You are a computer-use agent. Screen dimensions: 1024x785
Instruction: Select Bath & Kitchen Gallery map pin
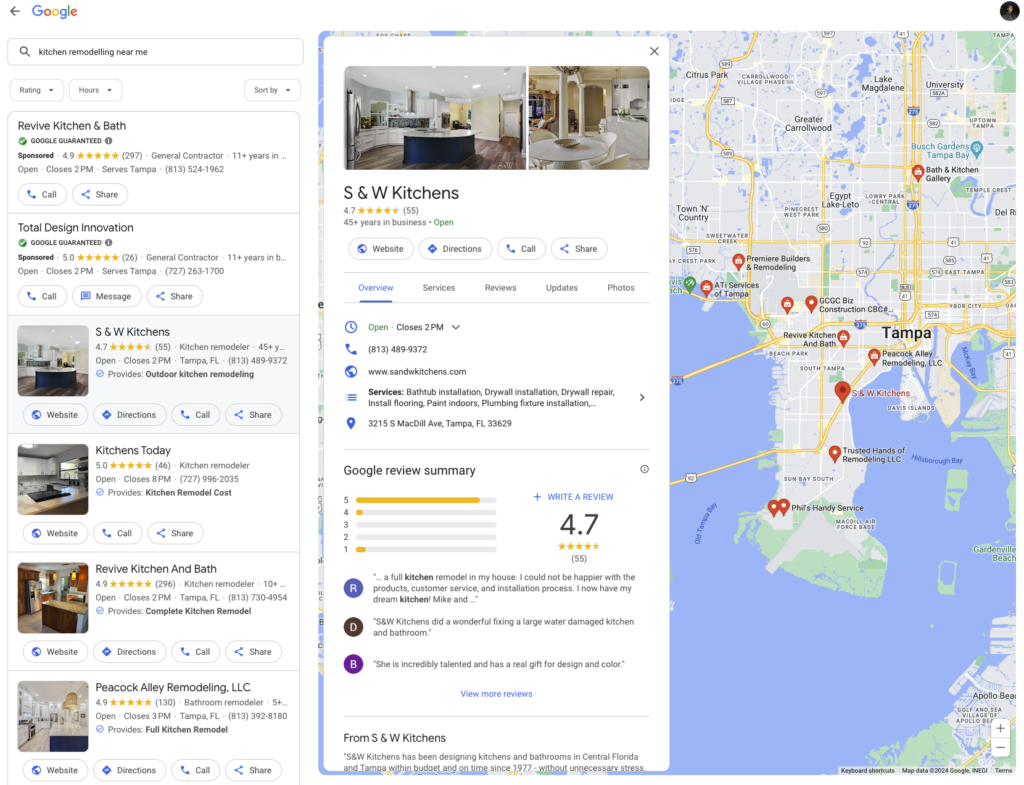(x=918, y=172)
